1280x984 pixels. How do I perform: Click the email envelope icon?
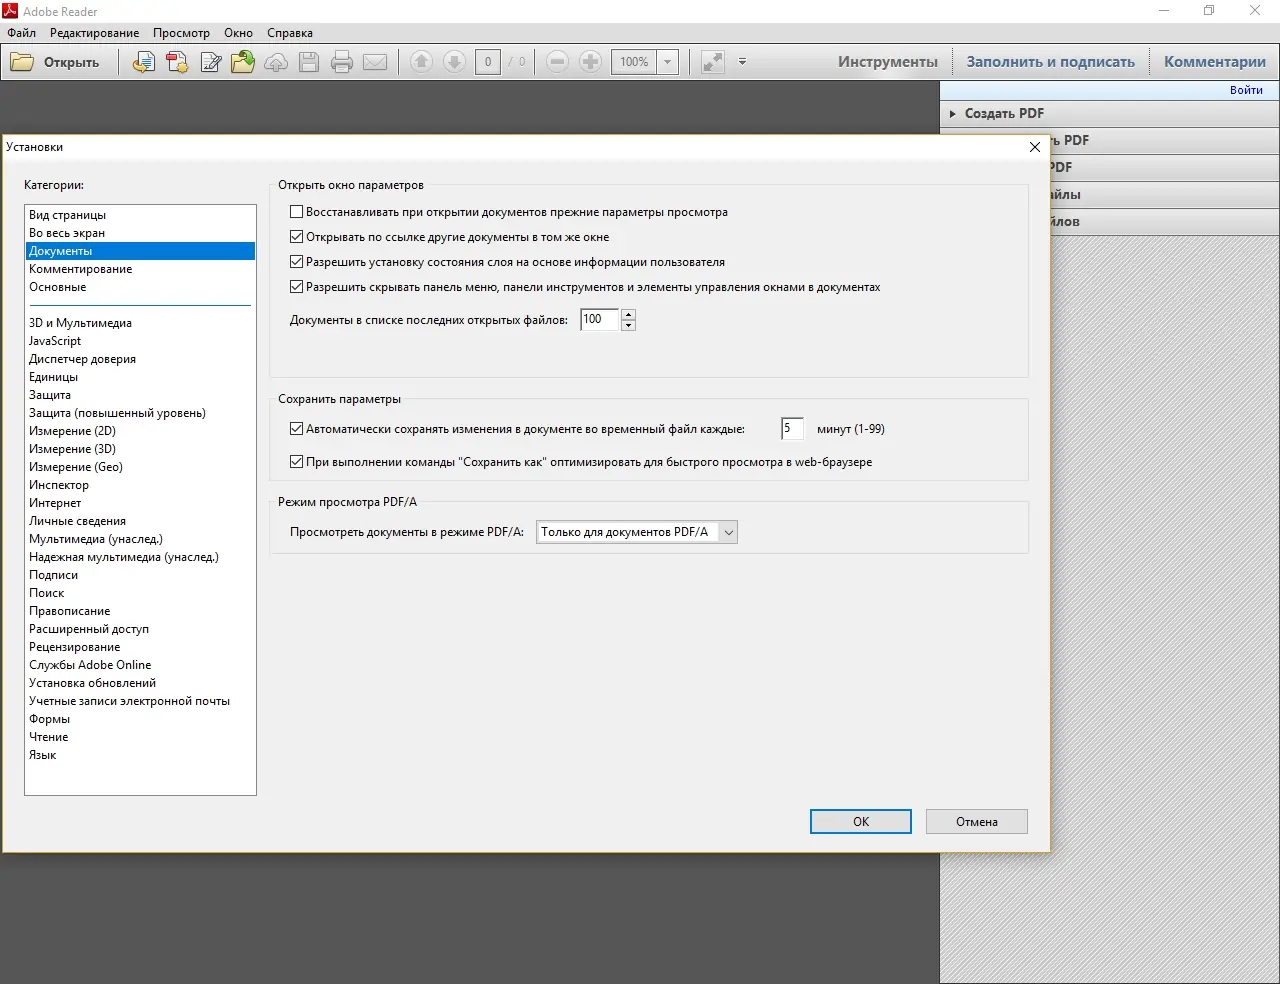(375, 62)
